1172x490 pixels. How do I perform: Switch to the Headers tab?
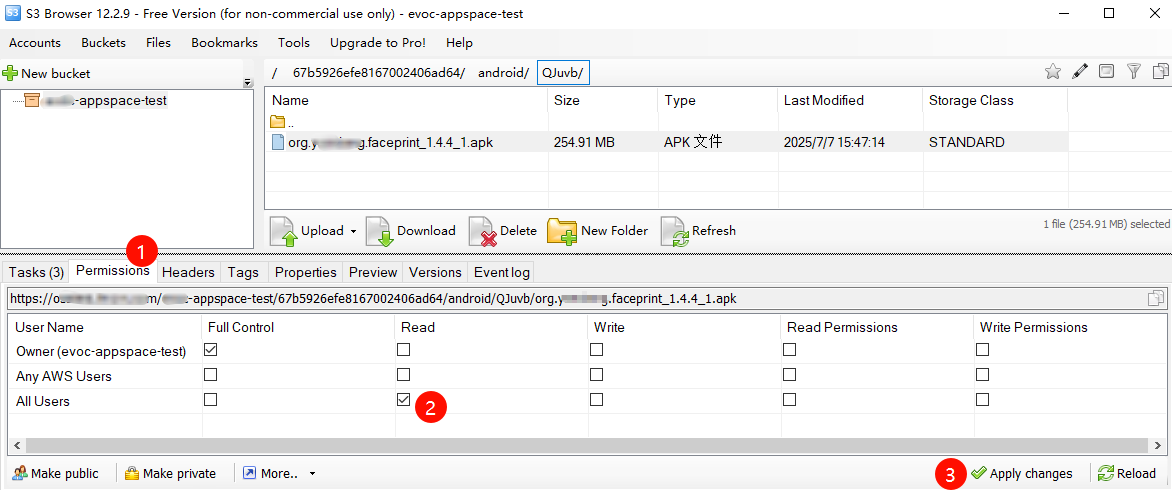188,273
